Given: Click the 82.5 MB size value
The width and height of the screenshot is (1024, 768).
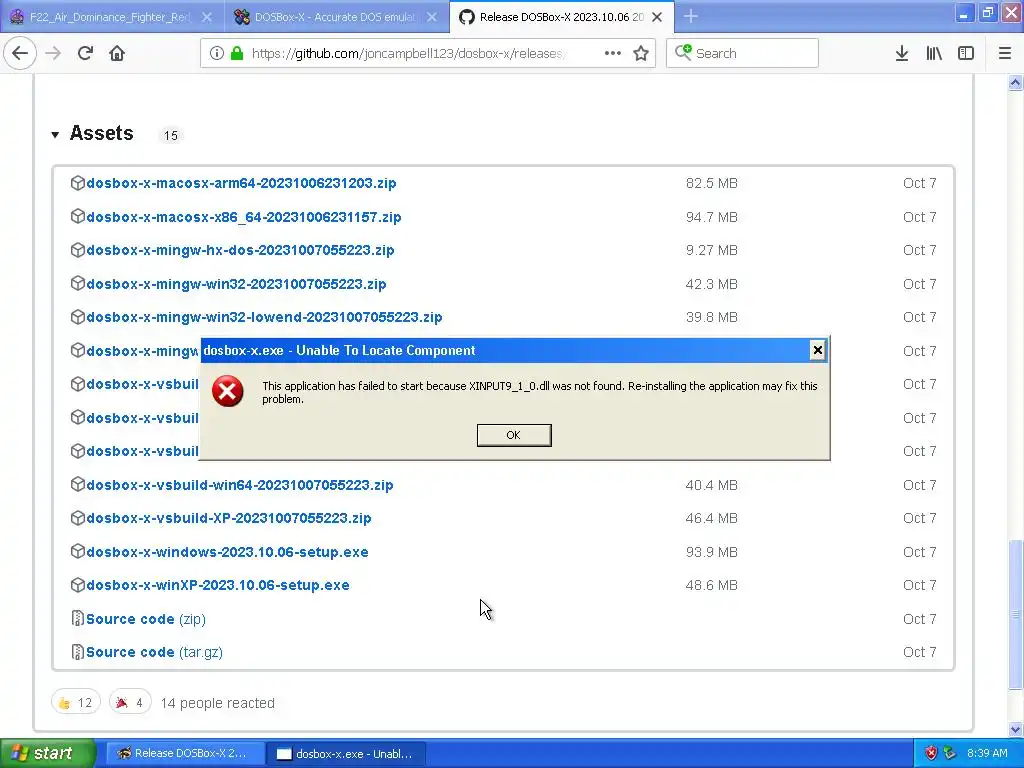Looking at the screenshot, I should (711, 184).
